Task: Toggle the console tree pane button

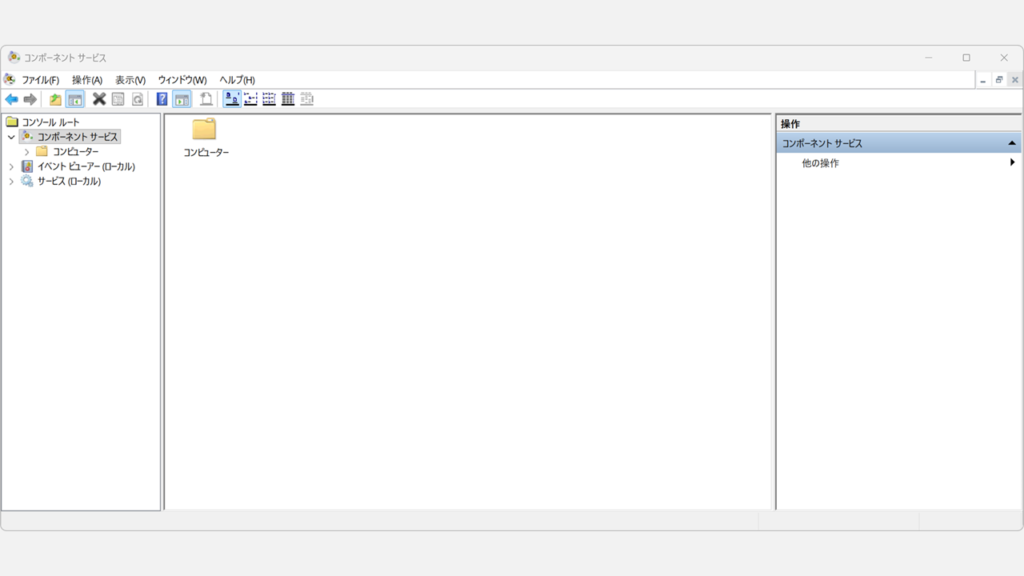Action: (75, 99)
